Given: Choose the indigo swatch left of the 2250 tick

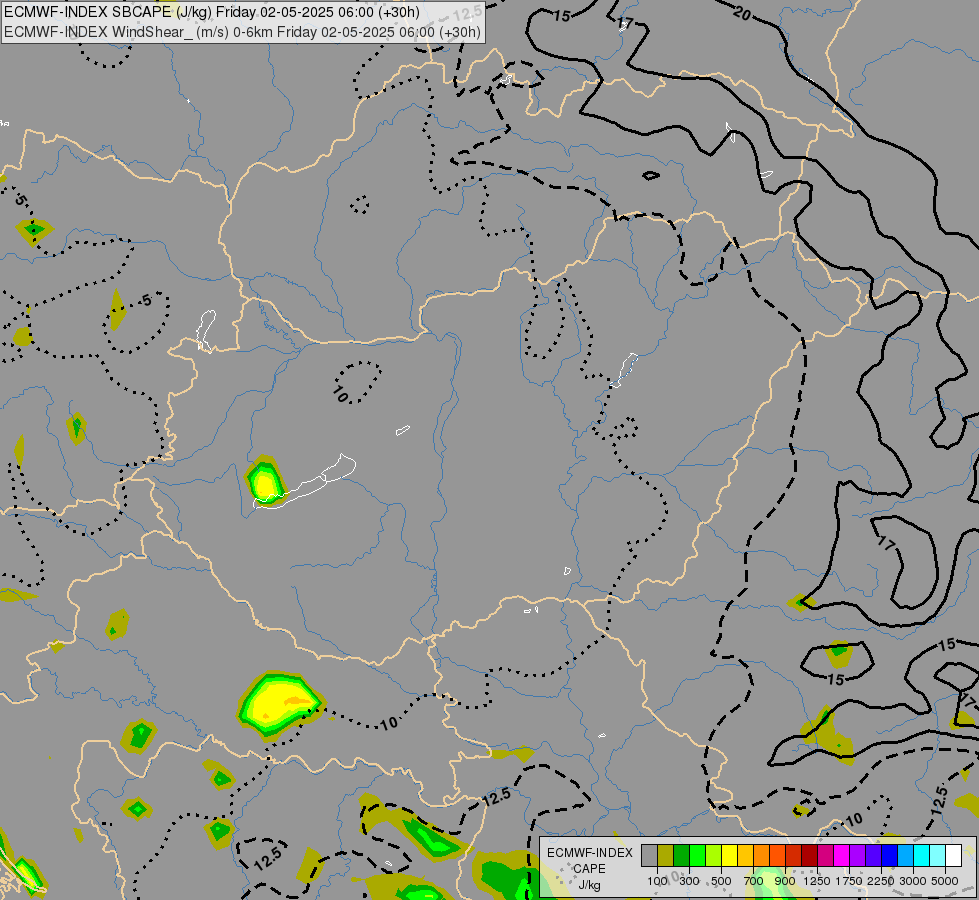Looking at the screenshot, I should tap(873, 855).
